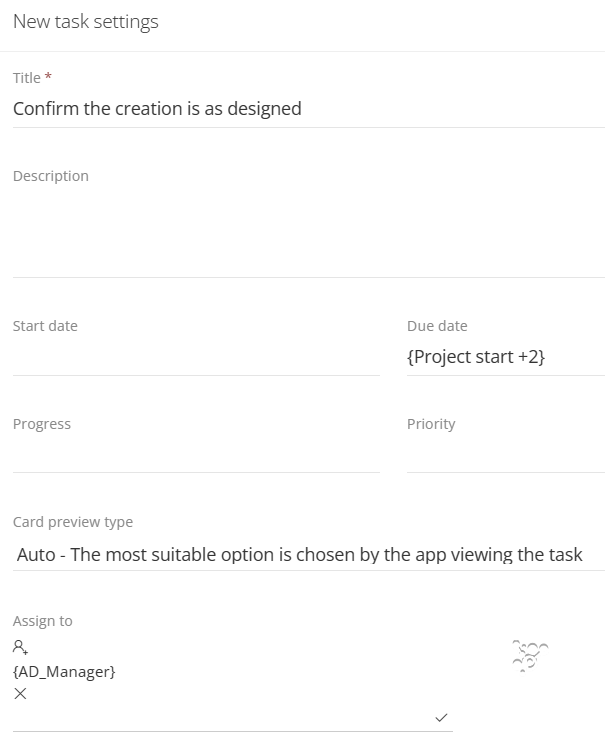Click the 'Description' label

pyautogui.click(x=51, y=176)
